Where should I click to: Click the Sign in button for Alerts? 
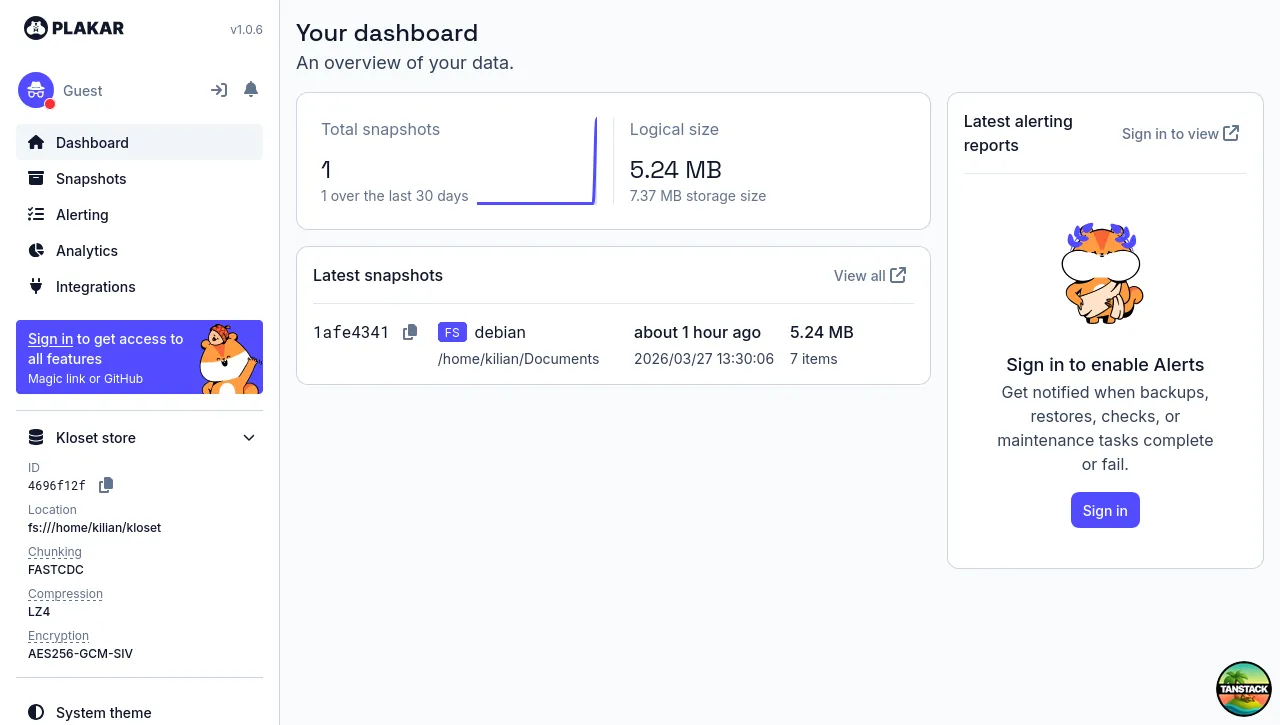[x=1105, y=510]
